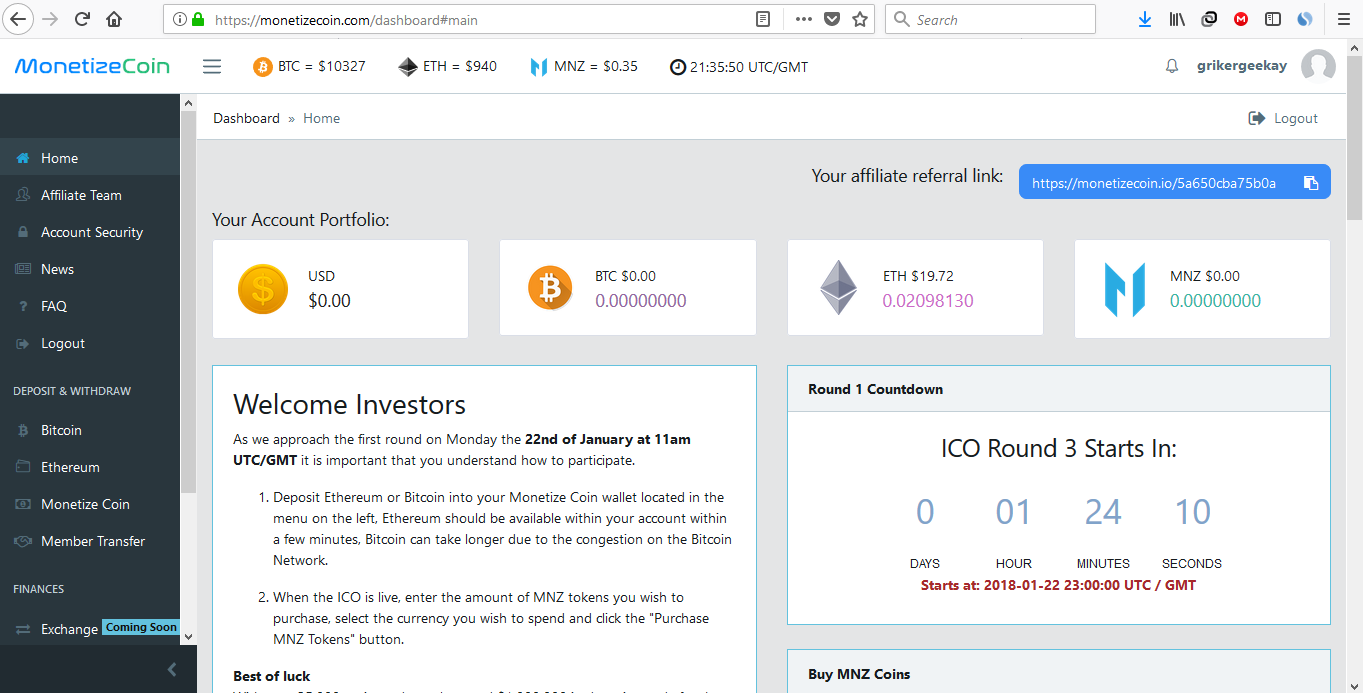Click Logout link at top right

[x=1284, y=118]
